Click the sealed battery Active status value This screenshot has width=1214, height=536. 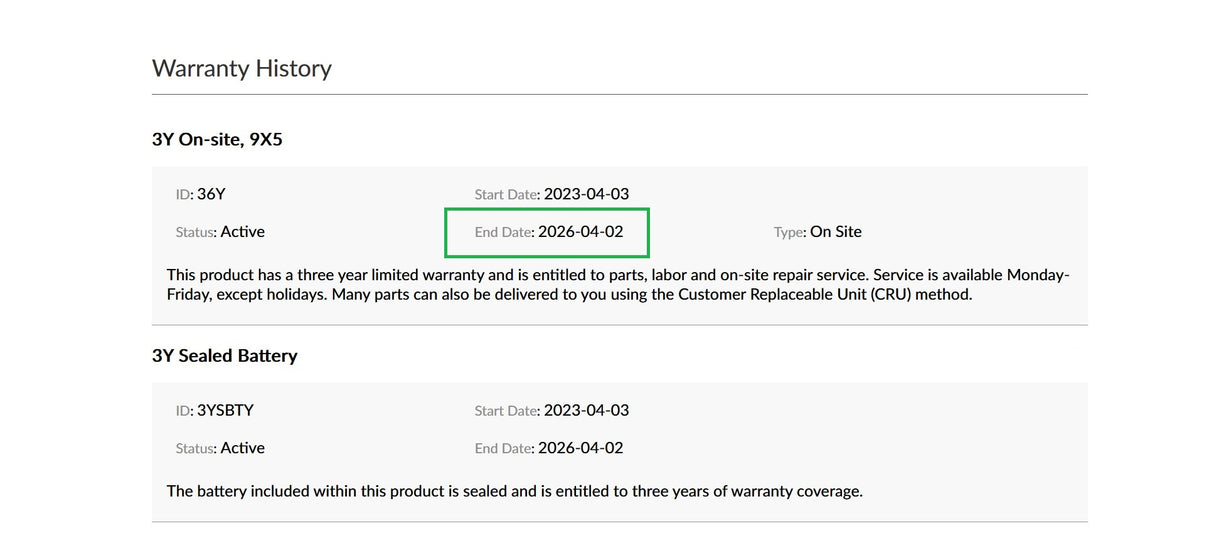click(x=242, y=448)
